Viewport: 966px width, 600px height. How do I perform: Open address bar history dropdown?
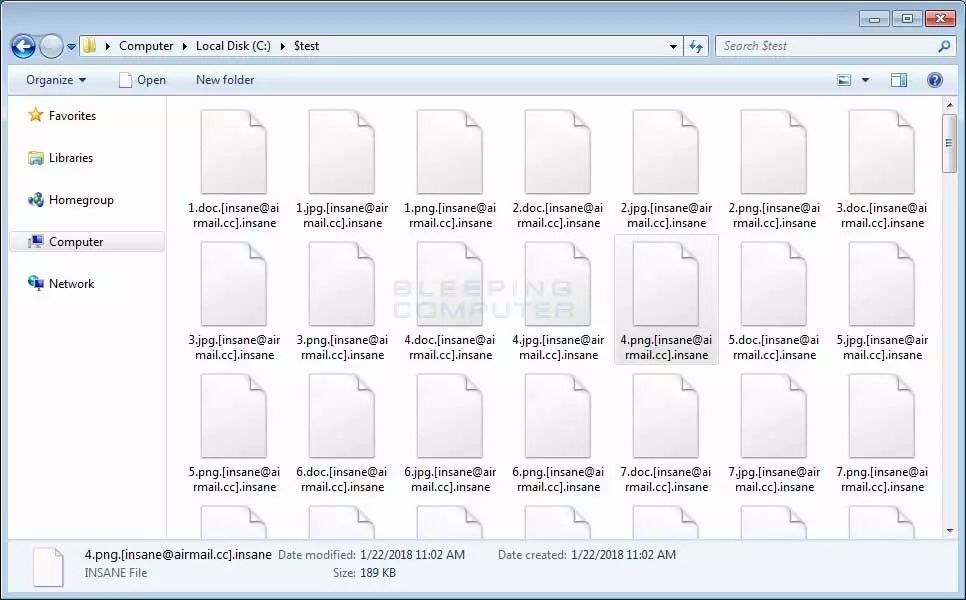point(673,46)
